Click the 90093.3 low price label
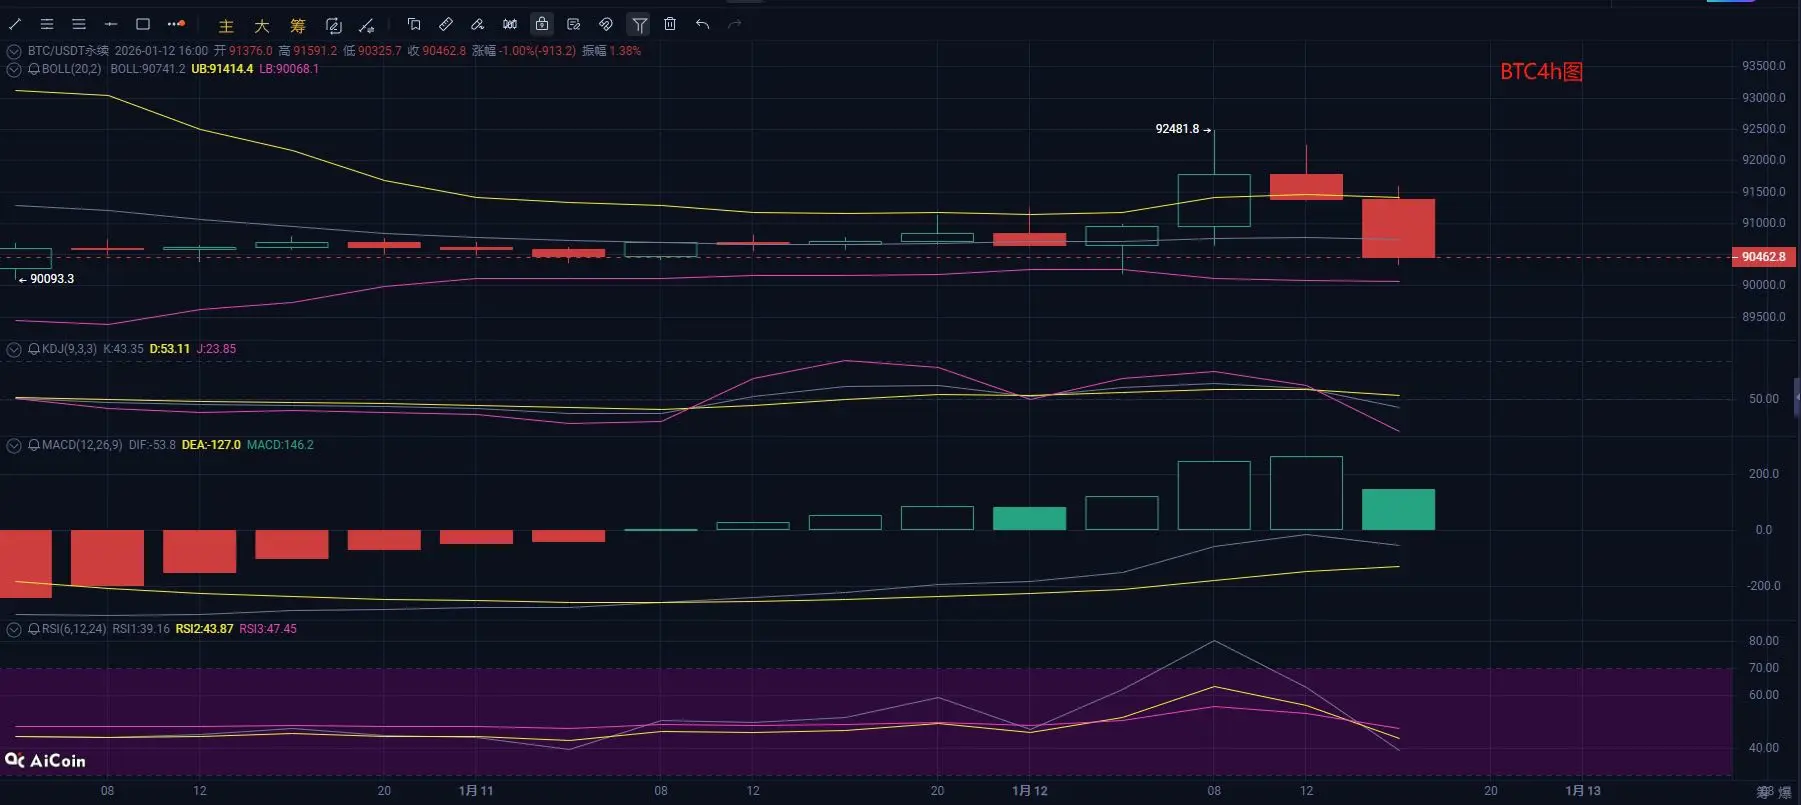 [x=52, y=279]
